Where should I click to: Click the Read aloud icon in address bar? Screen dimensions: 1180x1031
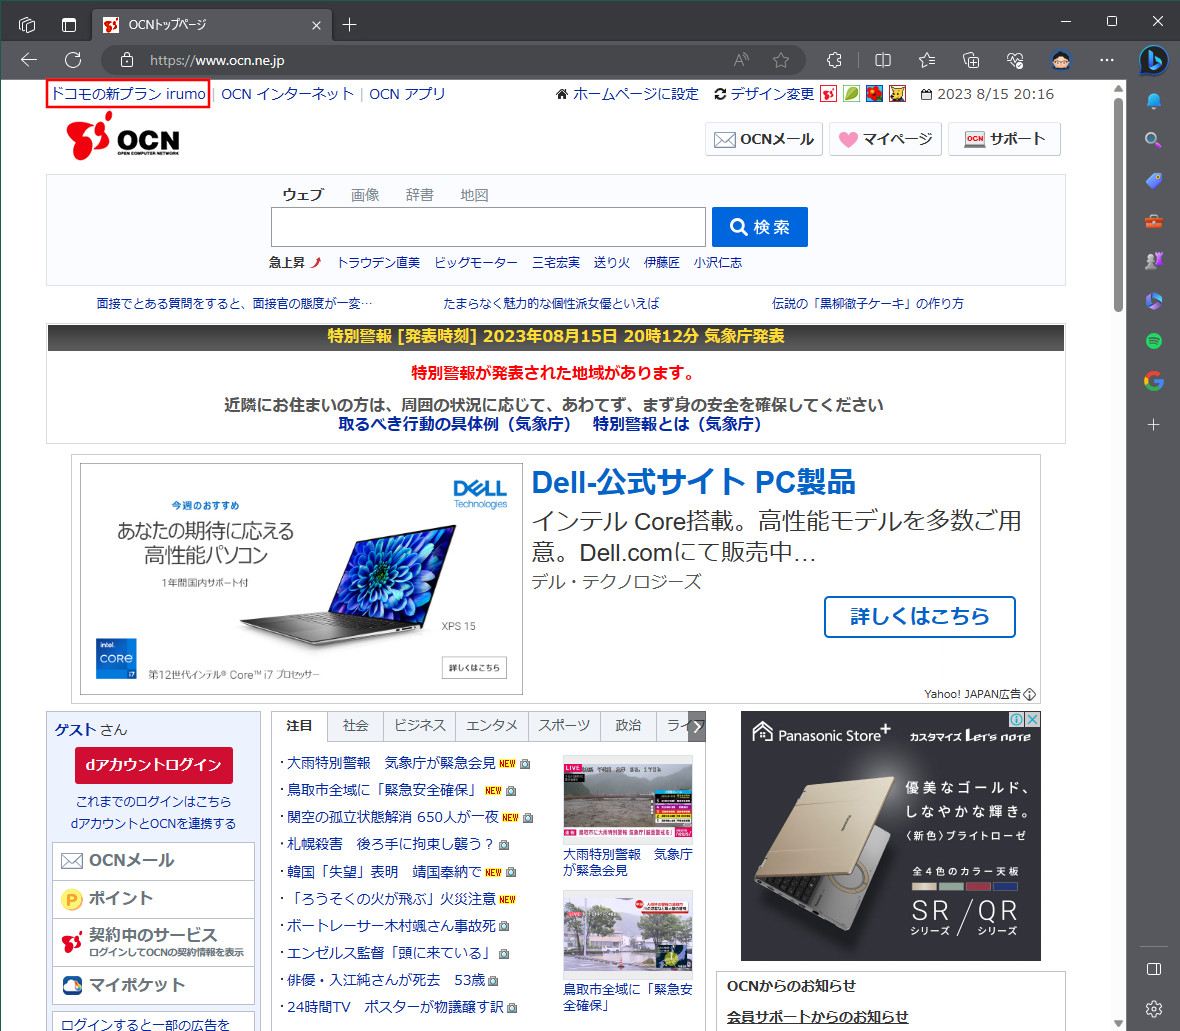click(x=741, y=60)
